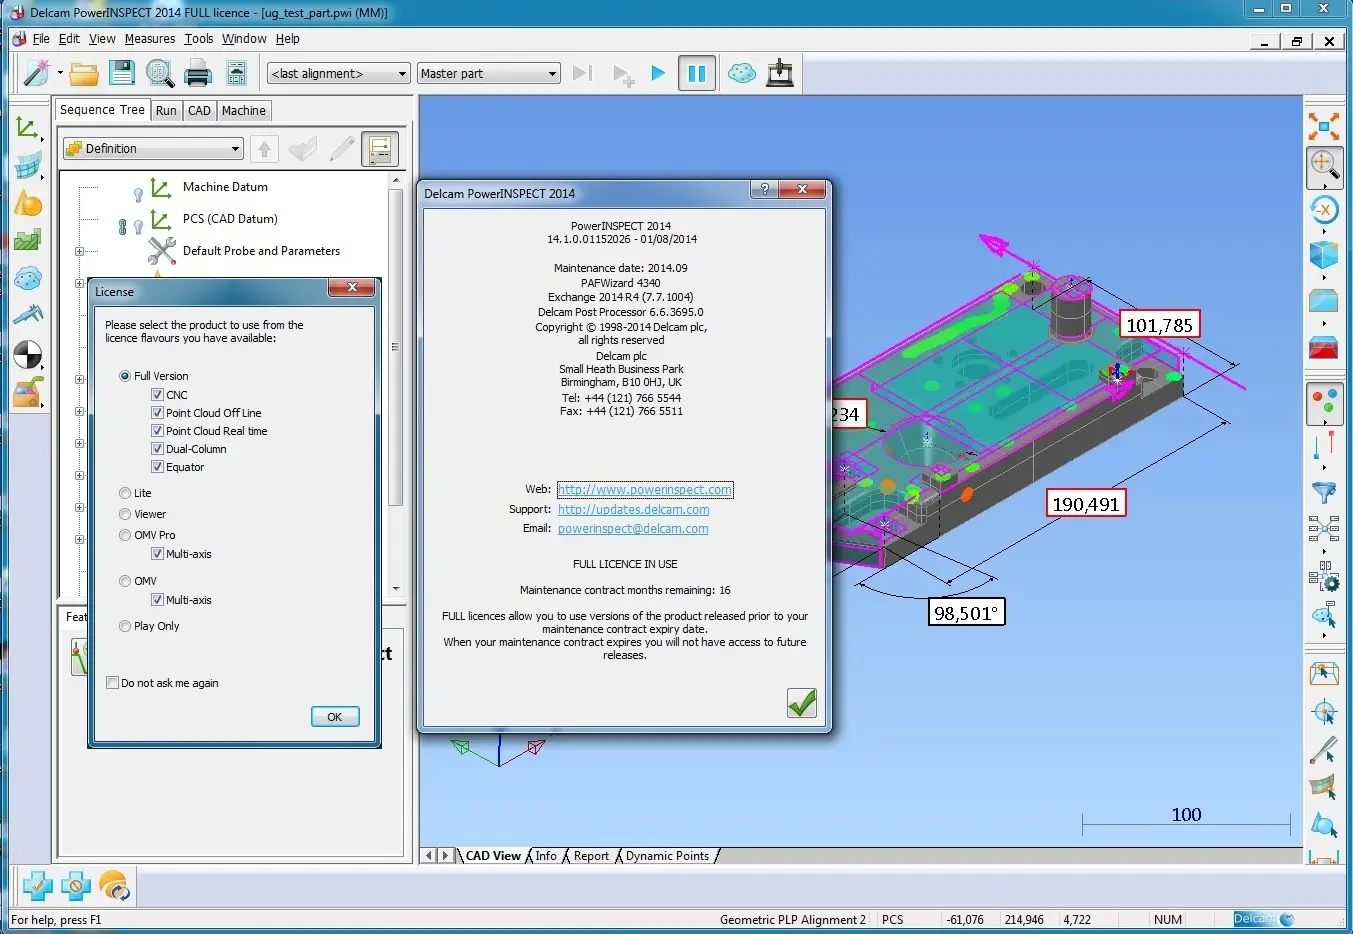
Task: Switch to the Machine tab
Action: click(244, 111)
